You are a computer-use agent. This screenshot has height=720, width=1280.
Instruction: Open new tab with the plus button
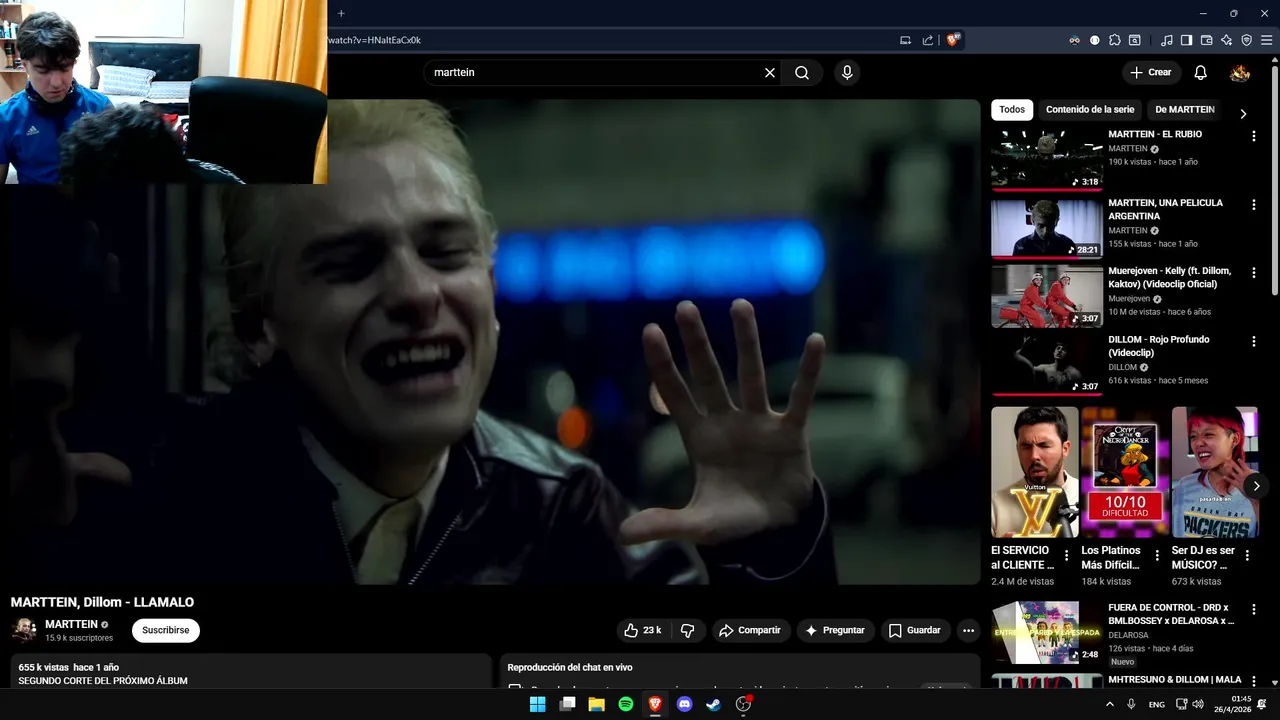tap(341, 13)
